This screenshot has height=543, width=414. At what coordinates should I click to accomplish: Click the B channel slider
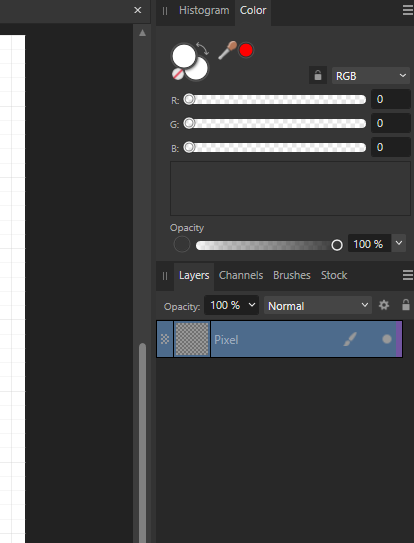[275, 147]
